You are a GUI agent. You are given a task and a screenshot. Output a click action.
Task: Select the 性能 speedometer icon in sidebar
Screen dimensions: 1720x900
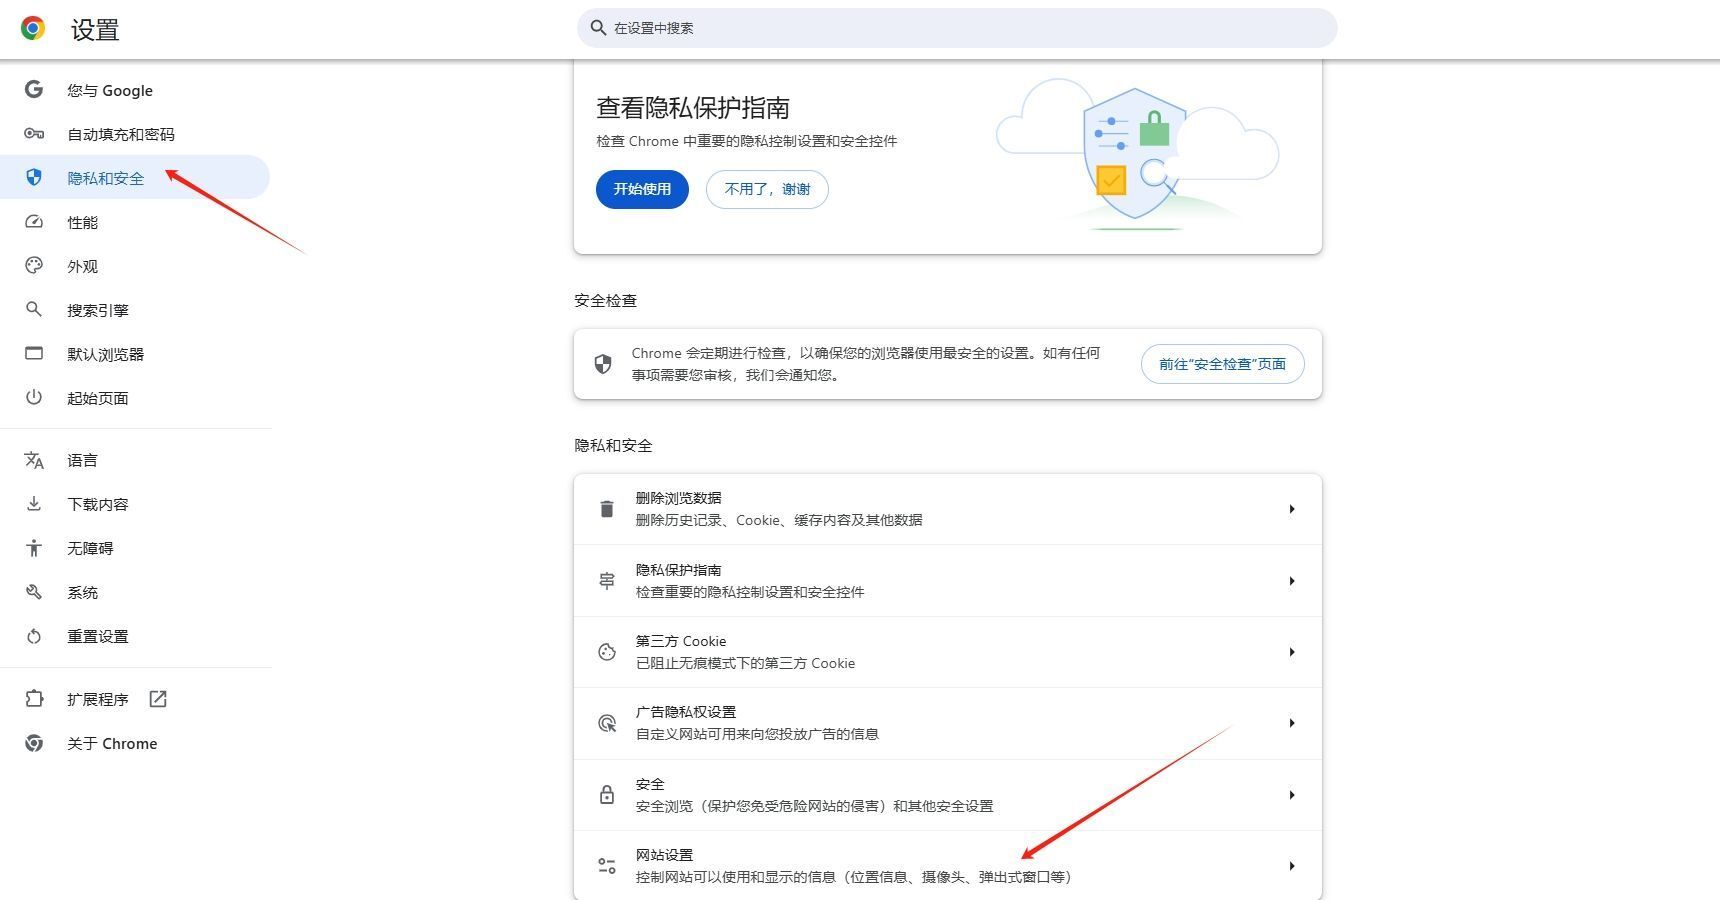(34, 222)
